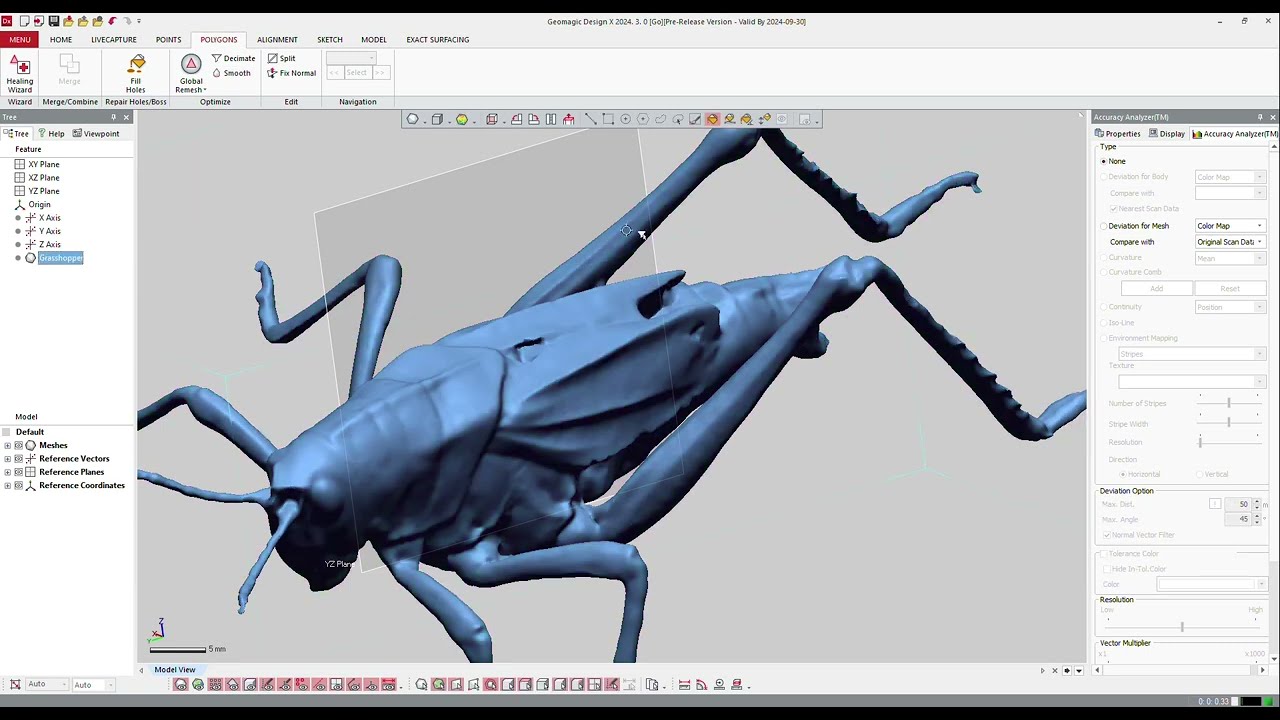Viewport: 1280px width, 720px height.
Task: Select the line selection mode icon
Action: coord(591,119)
